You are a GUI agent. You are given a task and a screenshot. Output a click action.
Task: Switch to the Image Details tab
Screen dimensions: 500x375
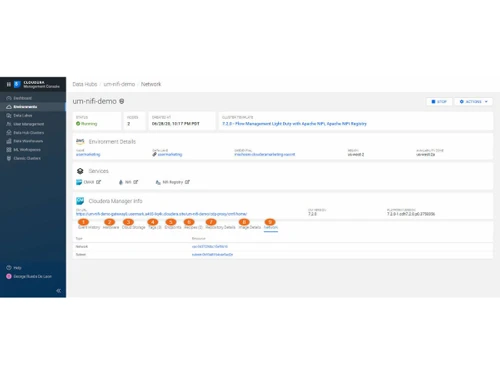(250, 227)
